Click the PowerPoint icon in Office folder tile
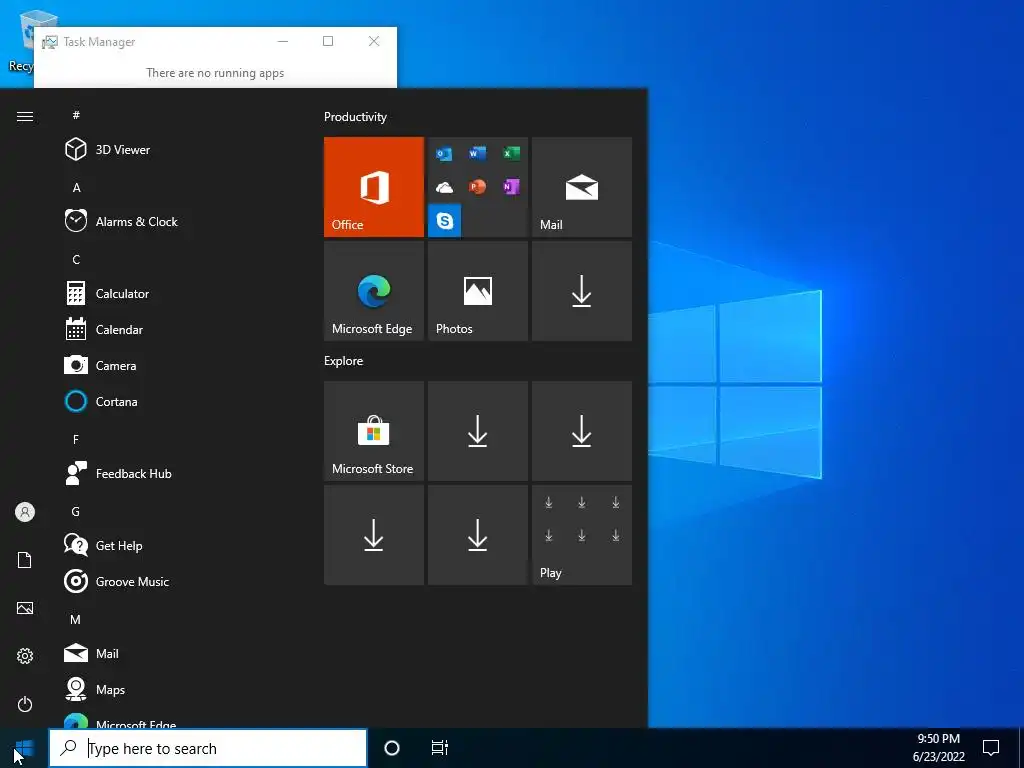Screen dimensions: 1024x768 [477, 187]
